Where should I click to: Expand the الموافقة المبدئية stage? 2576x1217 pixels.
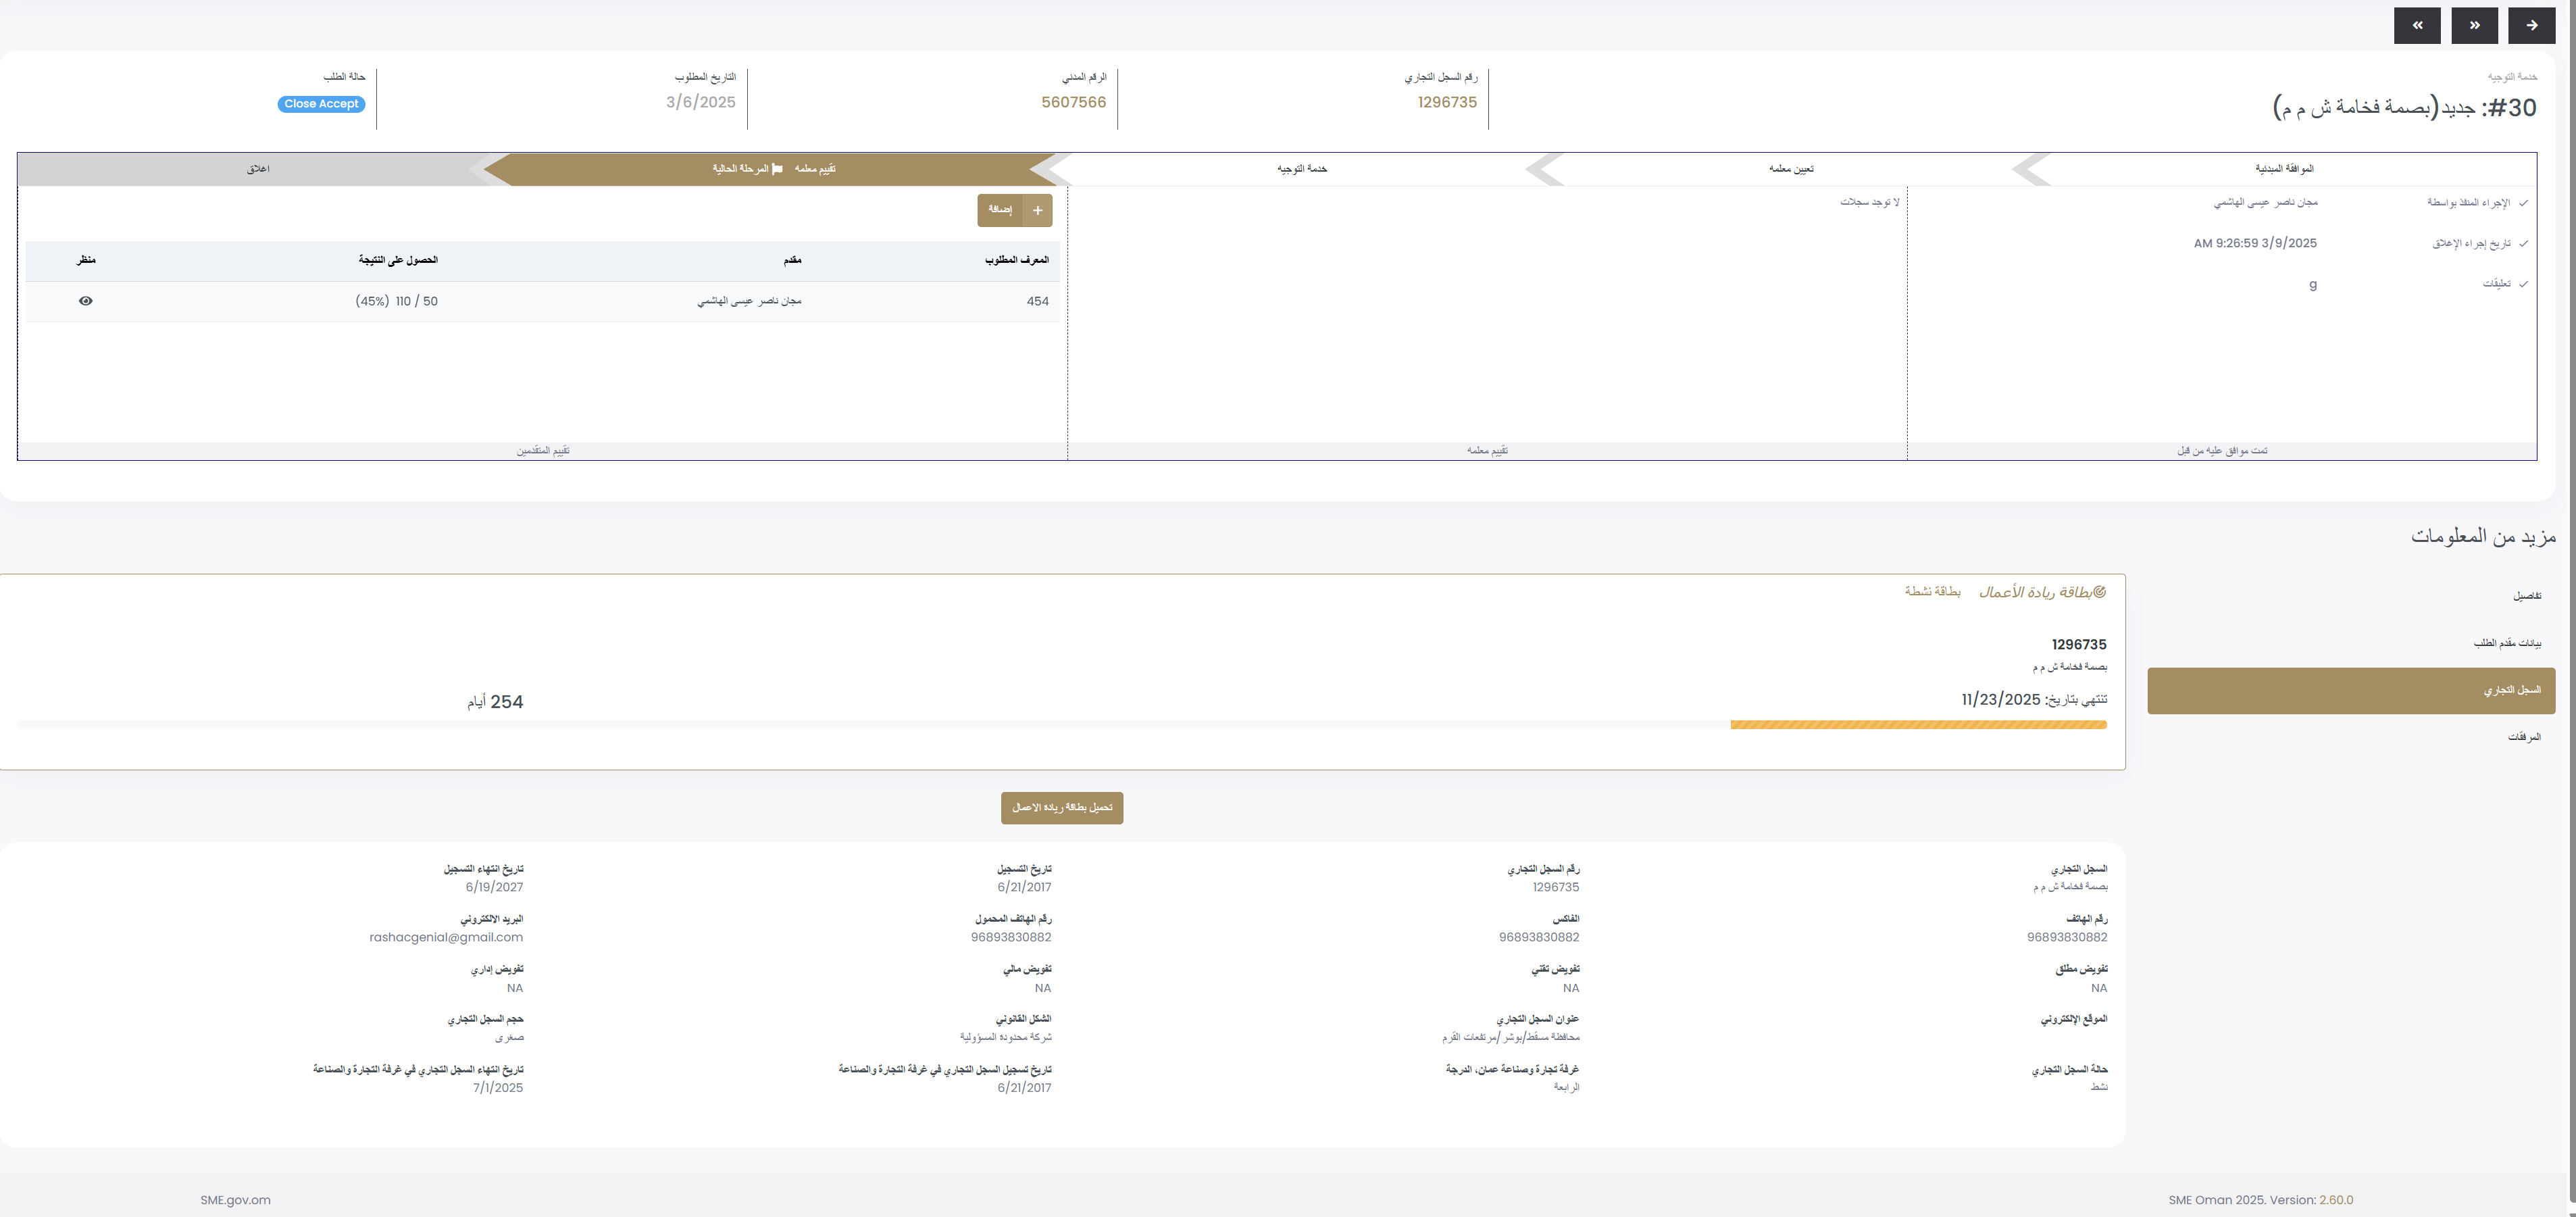pyautogui.click(x=2284, y=169)
